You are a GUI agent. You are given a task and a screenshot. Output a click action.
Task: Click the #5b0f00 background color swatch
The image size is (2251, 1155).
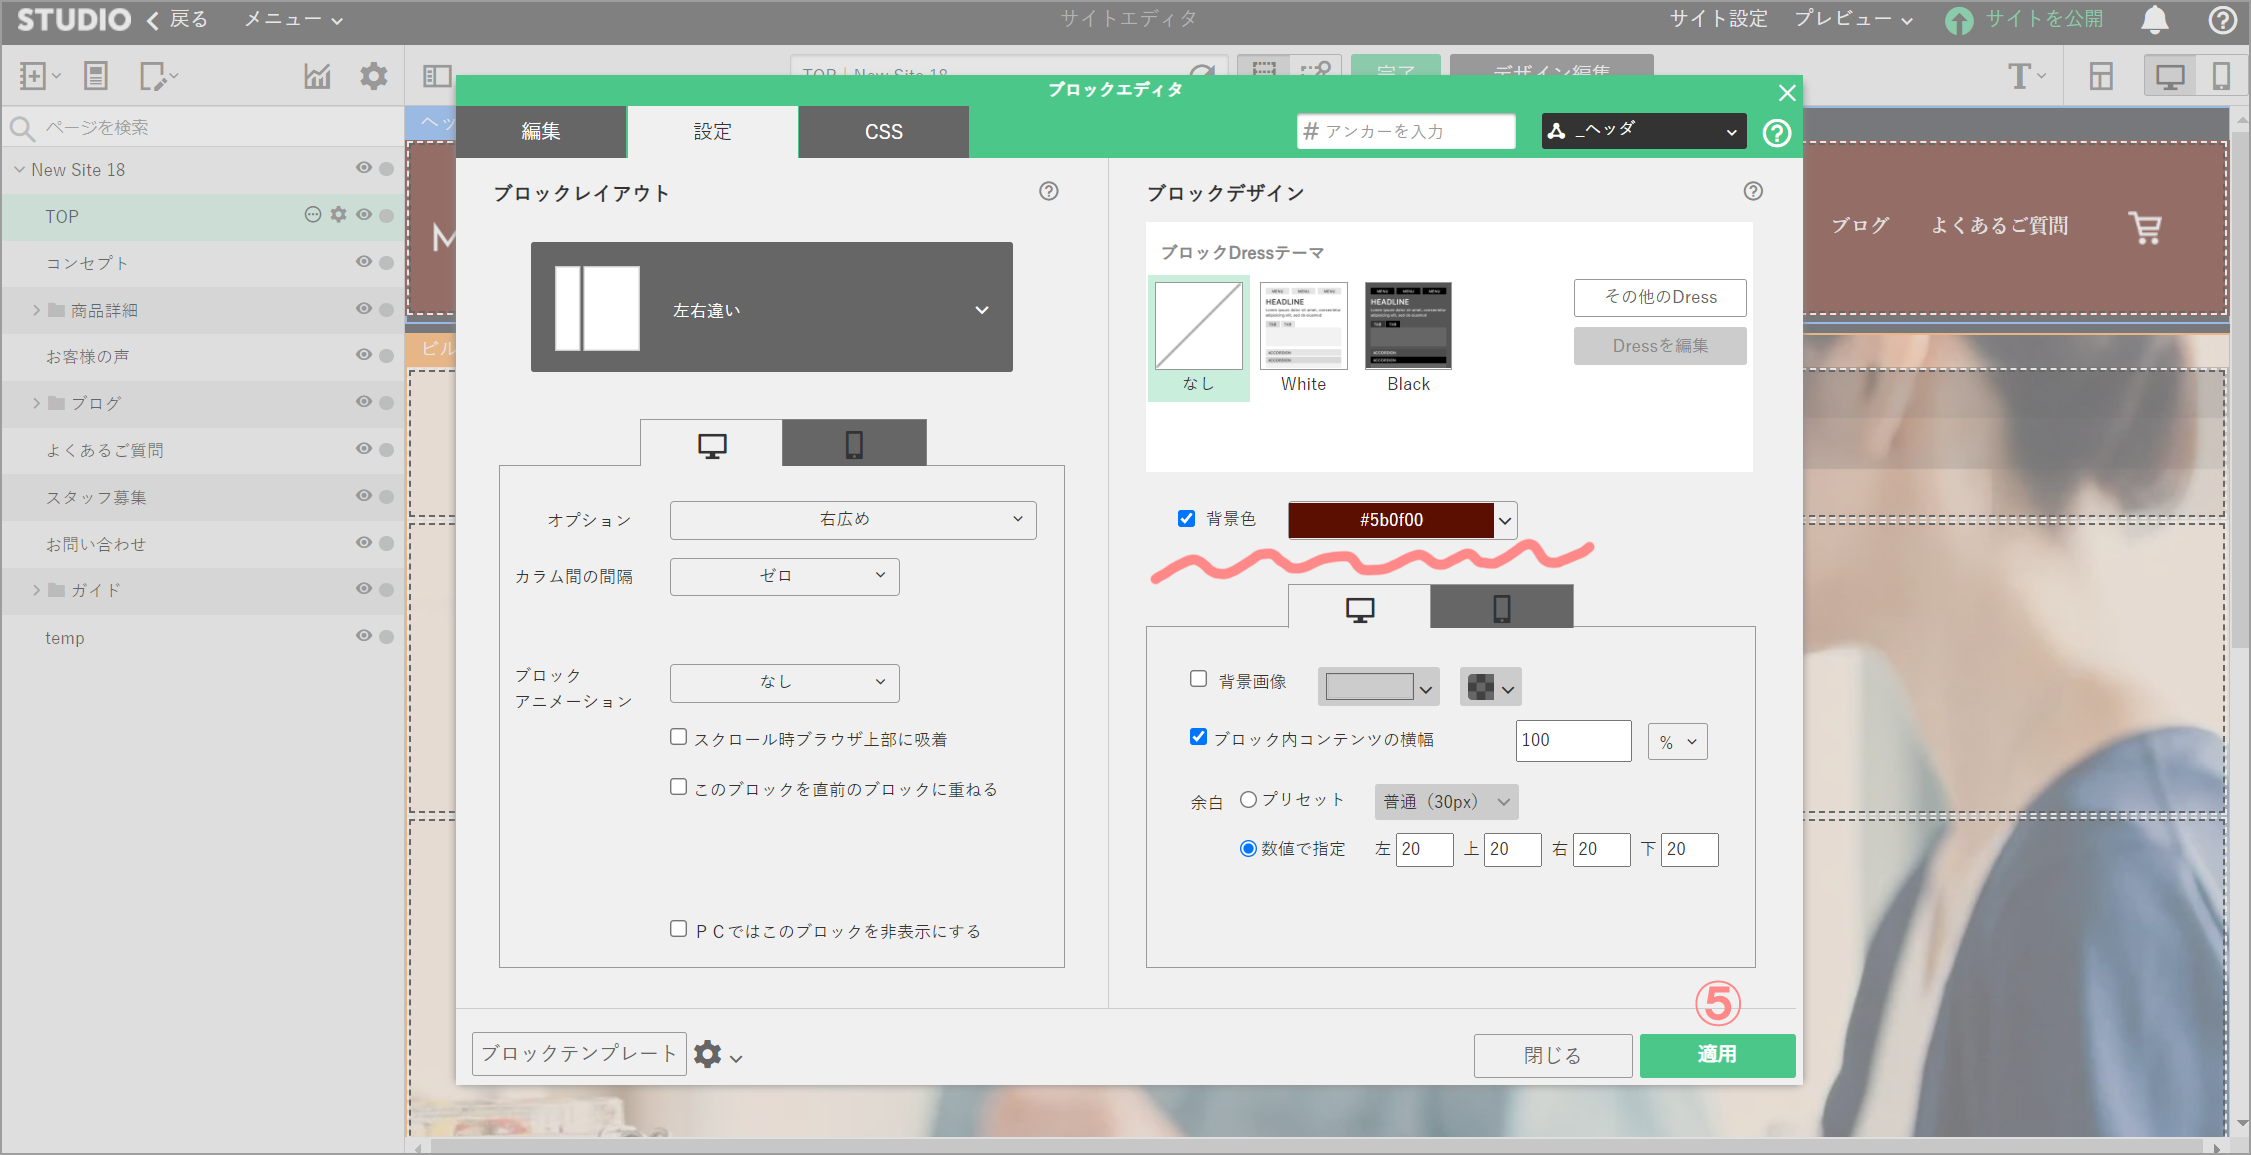1390,520
